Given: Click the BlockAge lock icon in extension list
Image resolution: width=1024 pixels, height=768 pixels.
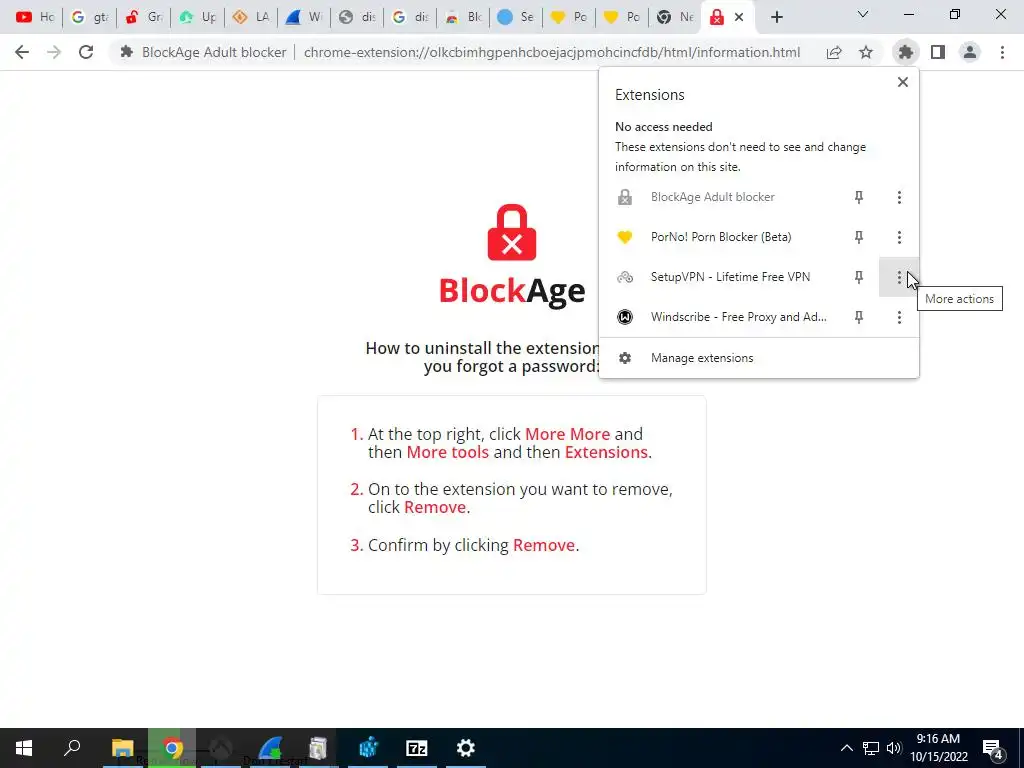Looking at the screenshot, I should (625, 197).
